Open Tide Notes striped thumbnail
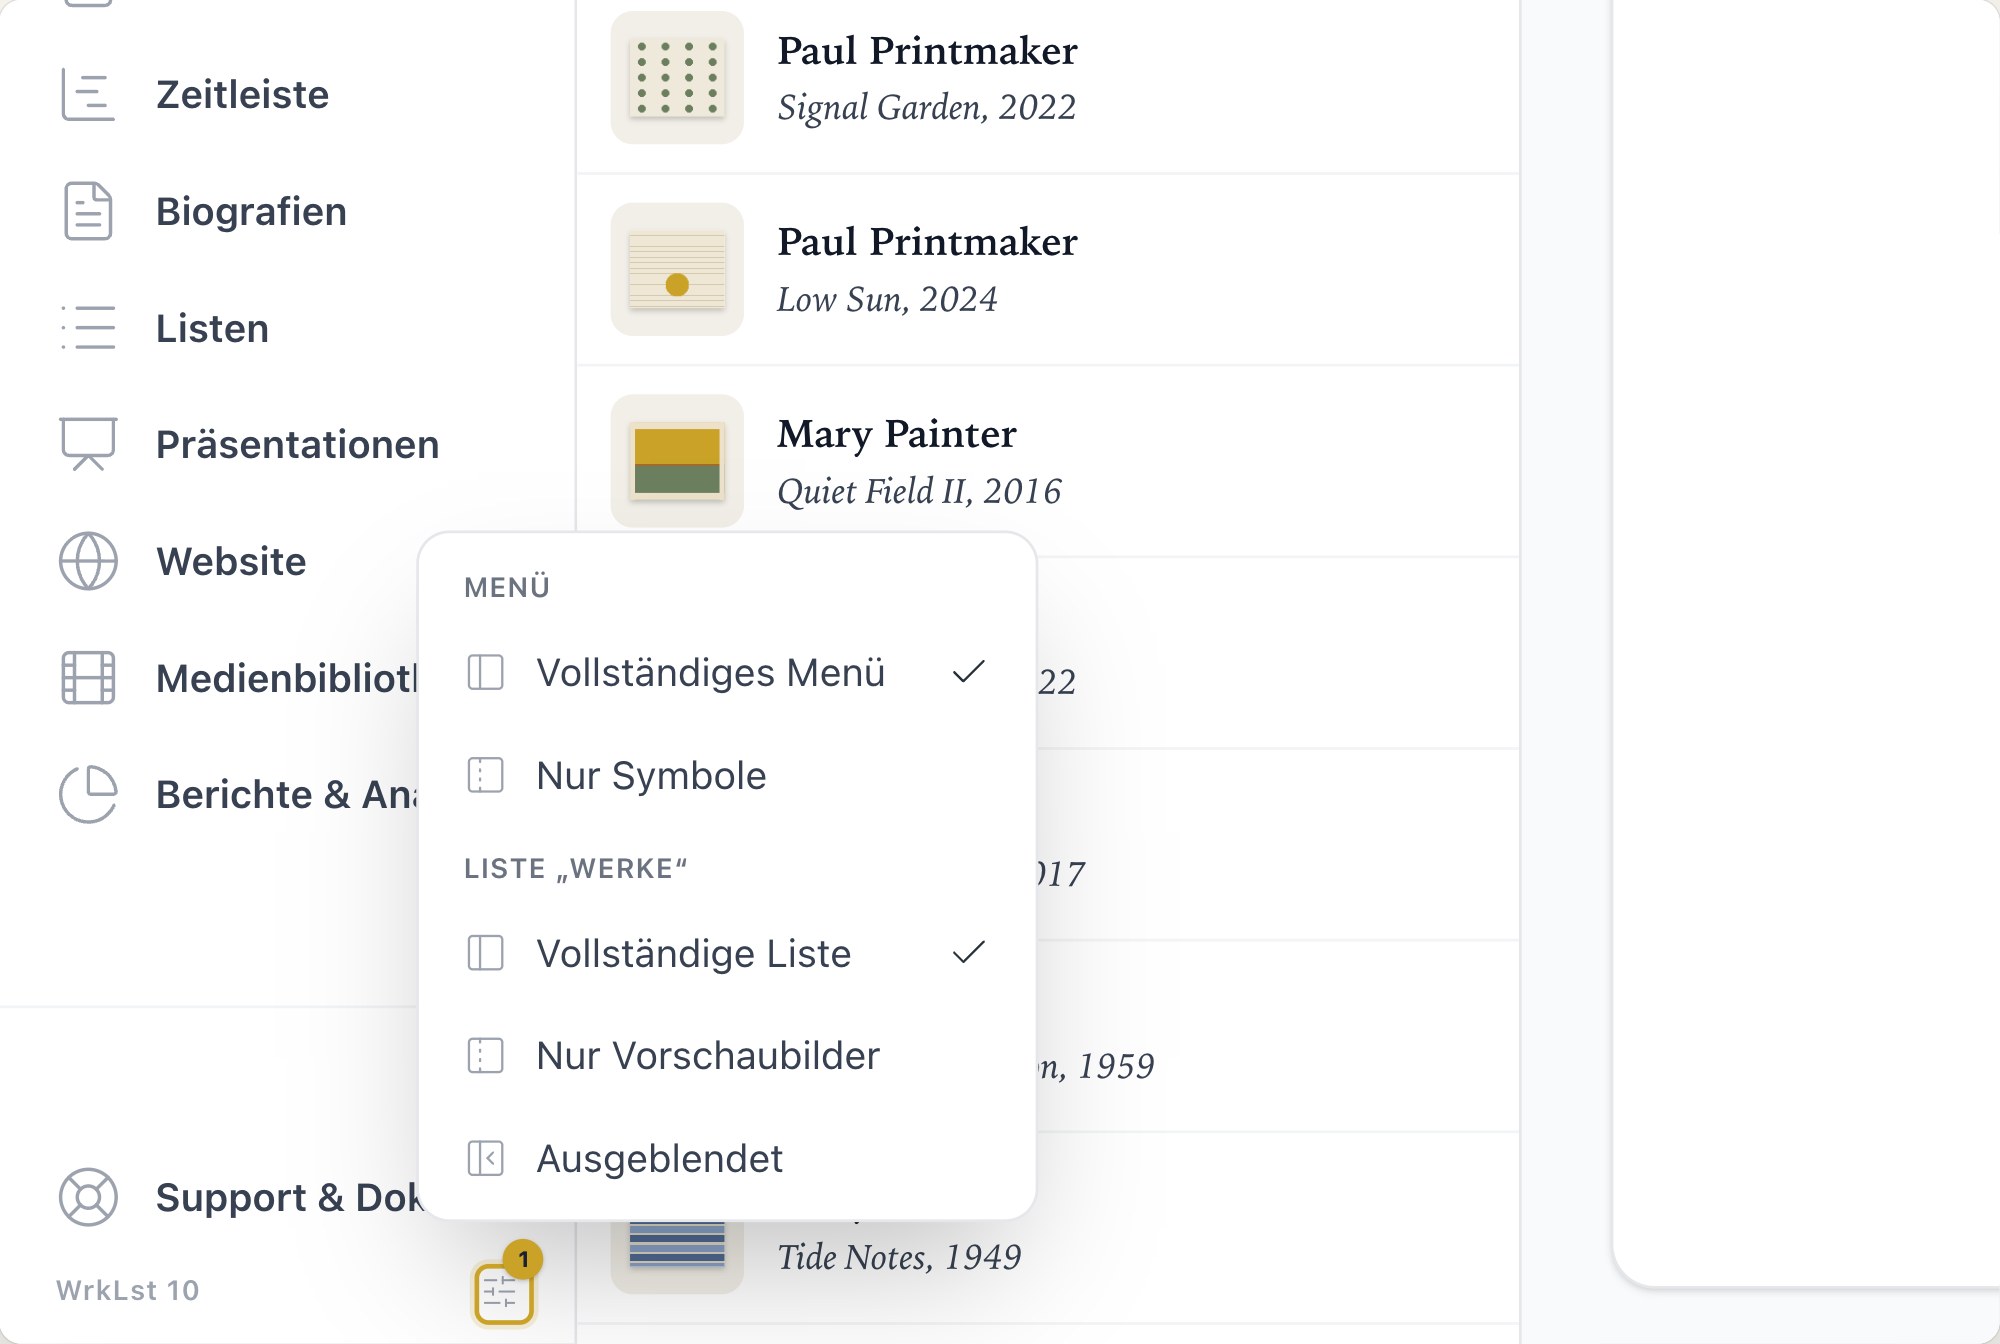The width and height of the screenshot is (2000, 1344). 677,1256
